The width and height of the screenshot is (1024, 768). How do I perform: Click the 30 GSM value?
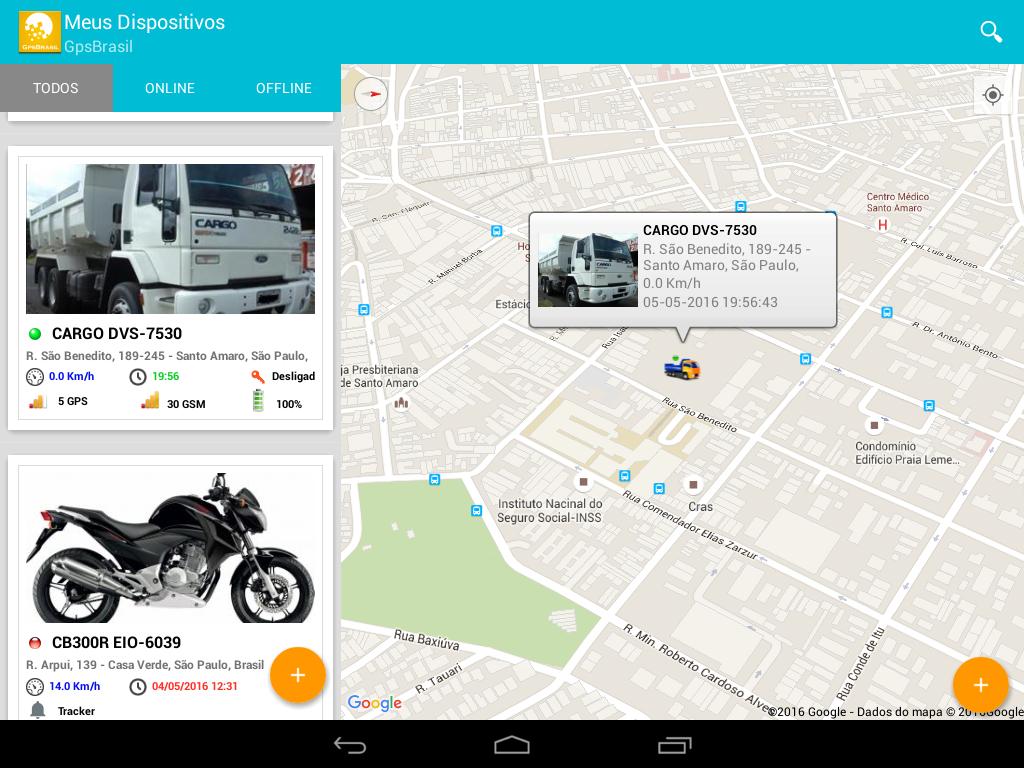click(186, 404)
